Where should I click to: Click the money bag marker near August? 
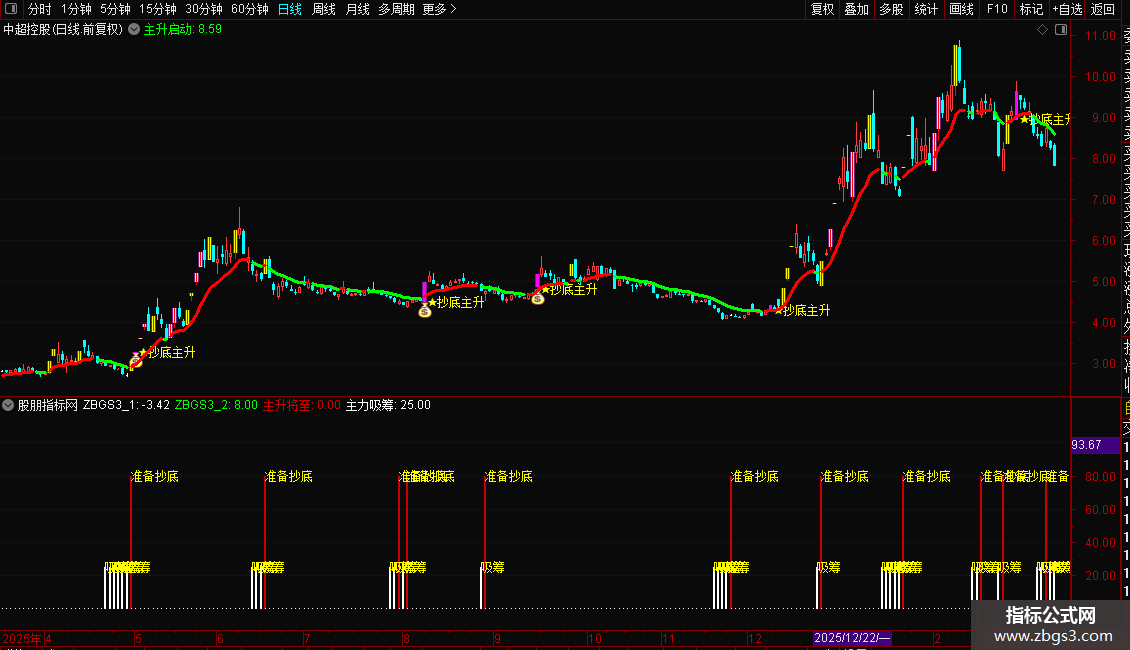424,311
